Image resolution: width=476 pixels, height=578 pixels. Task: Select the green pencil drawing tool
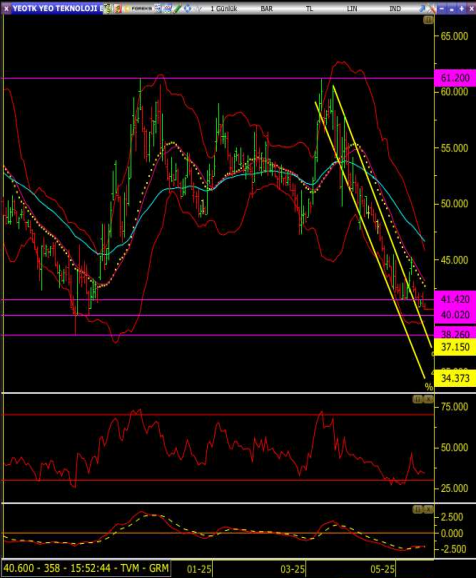[x=178, y=8]
